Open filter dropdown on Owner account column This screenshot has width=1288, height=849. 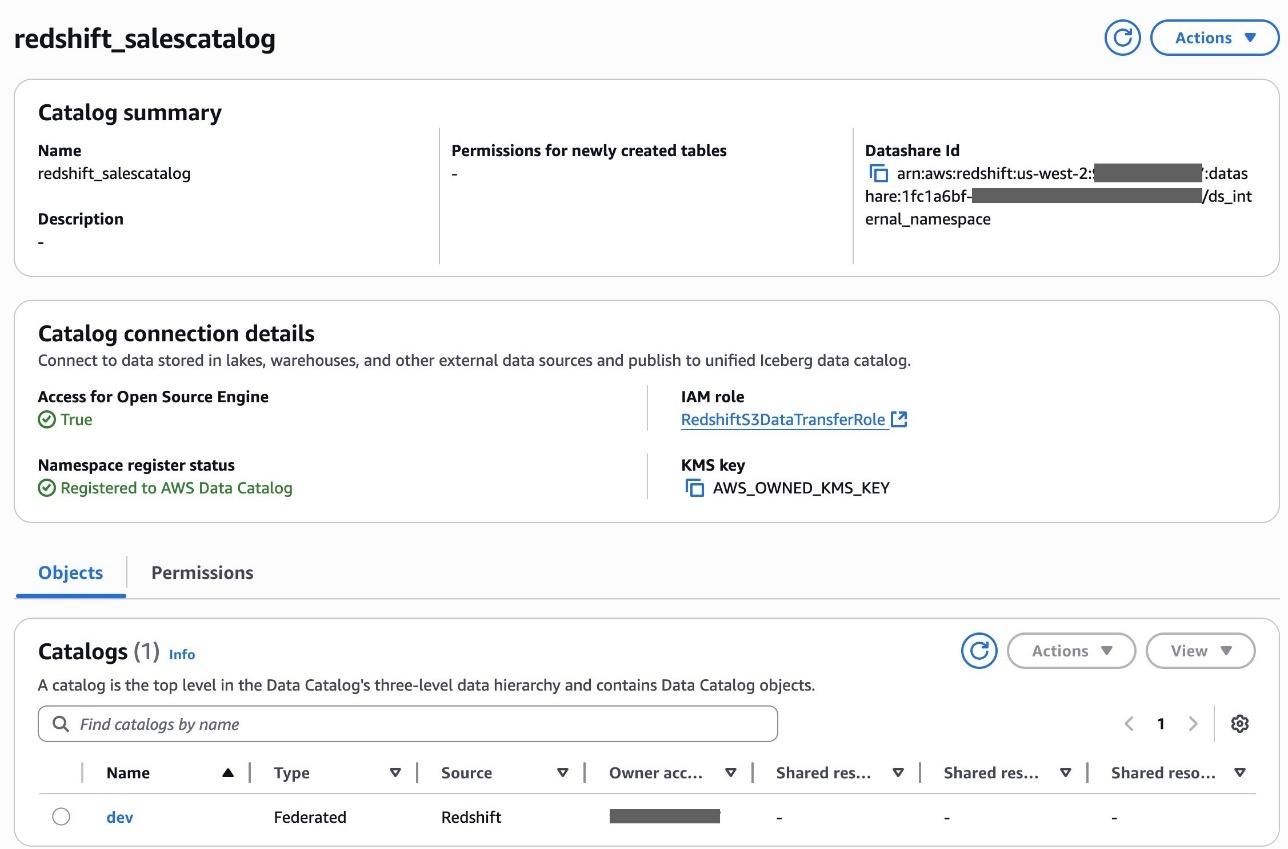point(731,773)
